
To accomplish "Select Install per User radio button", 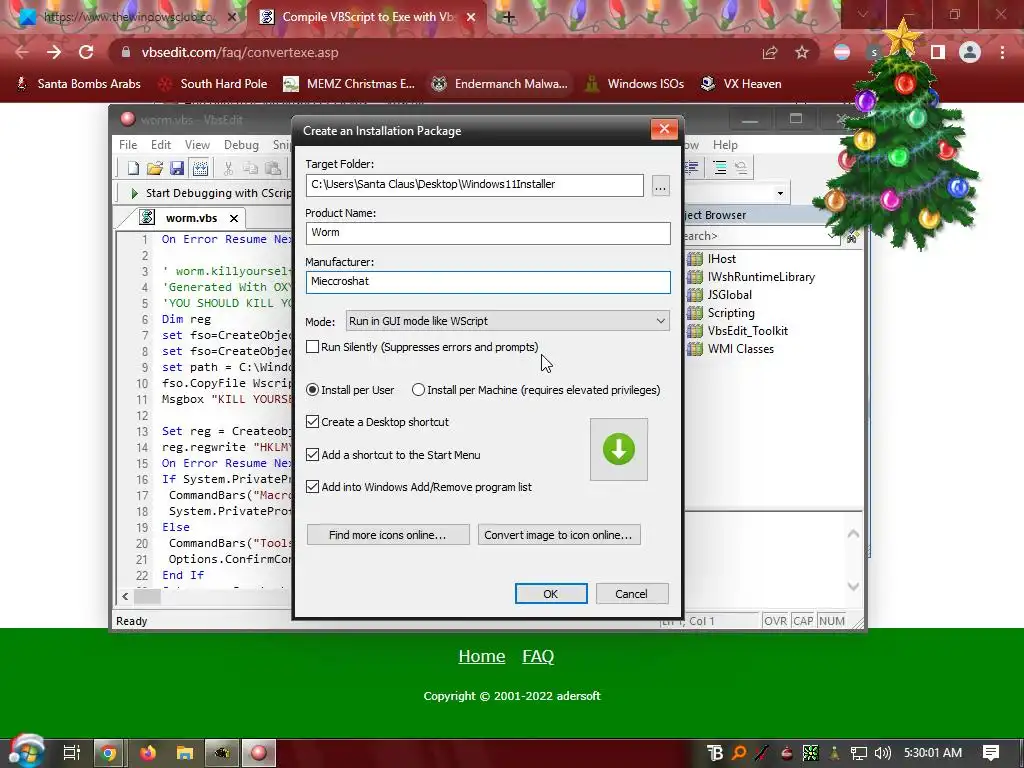I will click(312, 390).
